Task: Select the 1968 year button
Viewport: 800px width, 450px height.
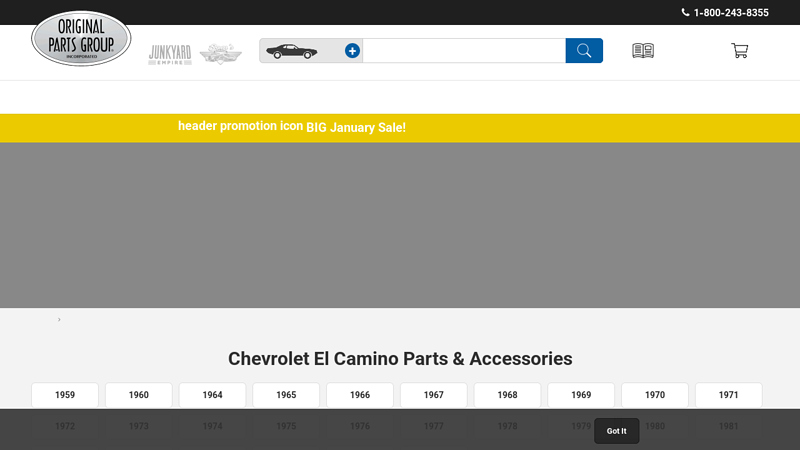Action: tap(507, 395)
